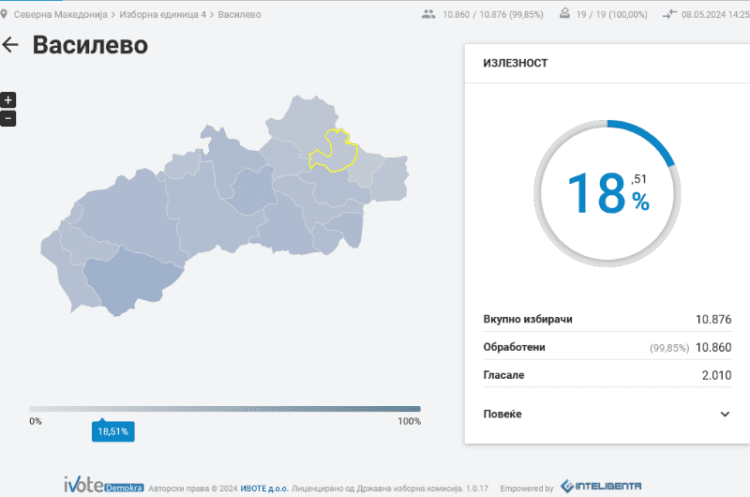Select Василево breadcrumb item
This screenshot has height=497, width=750.
tap(239, 15)
